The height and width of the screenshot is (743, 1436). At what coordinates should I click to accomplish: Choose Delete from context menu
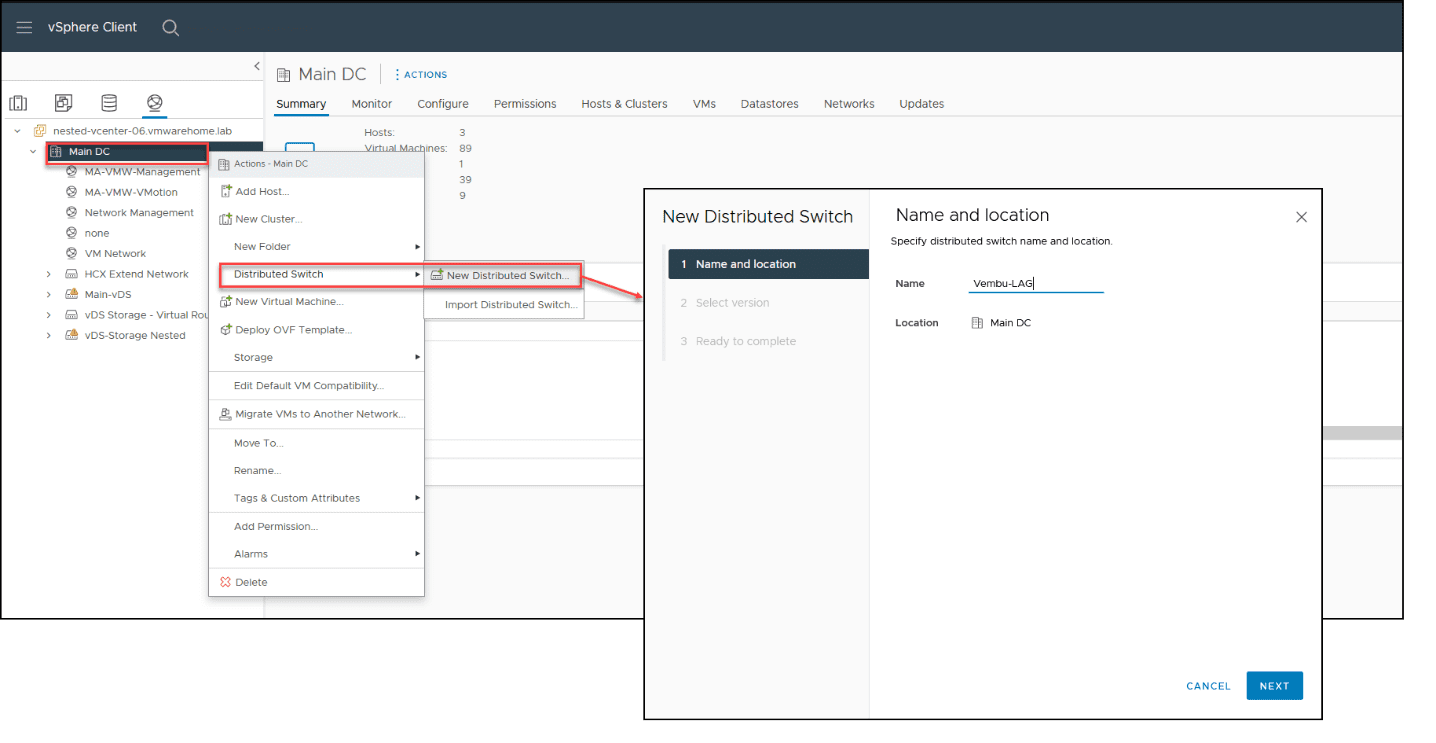point(316,583)
